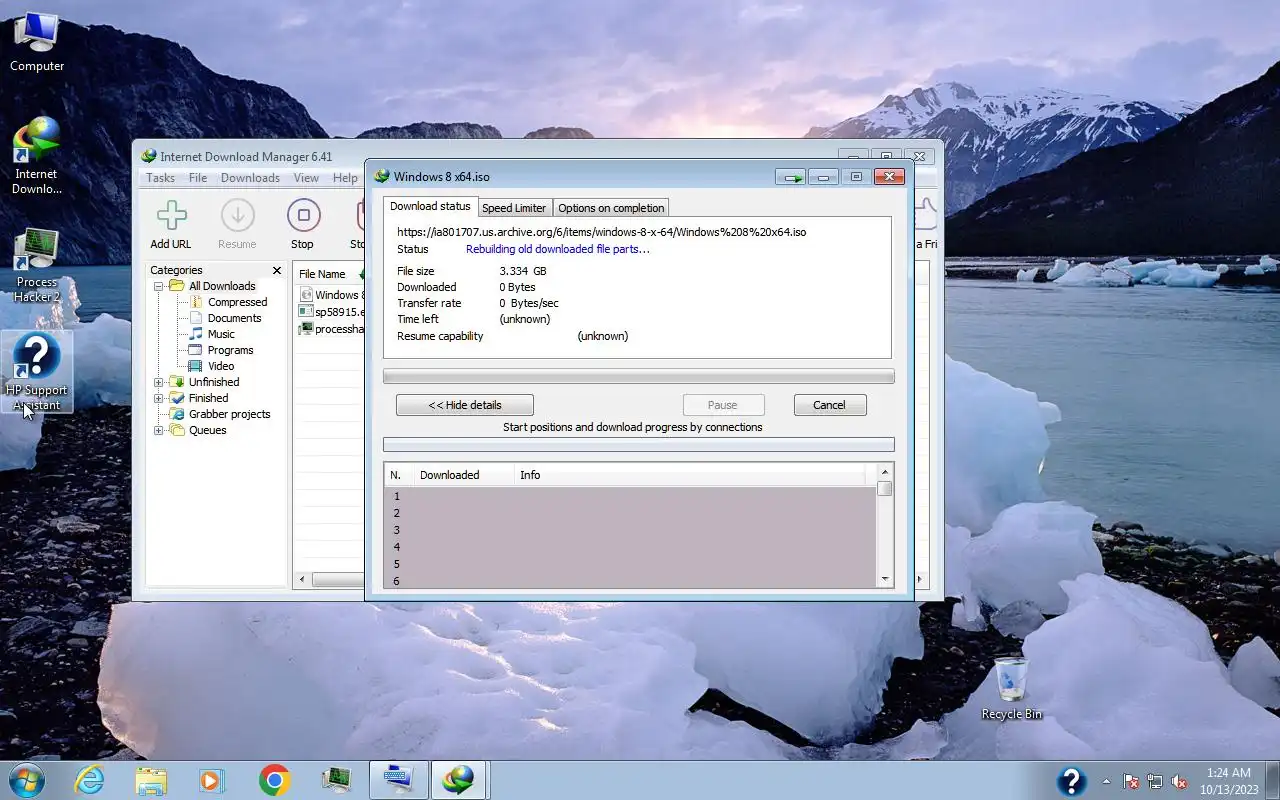Click the Downloaded column header
Screen dimensions: 1280x800
pos(464,475)
